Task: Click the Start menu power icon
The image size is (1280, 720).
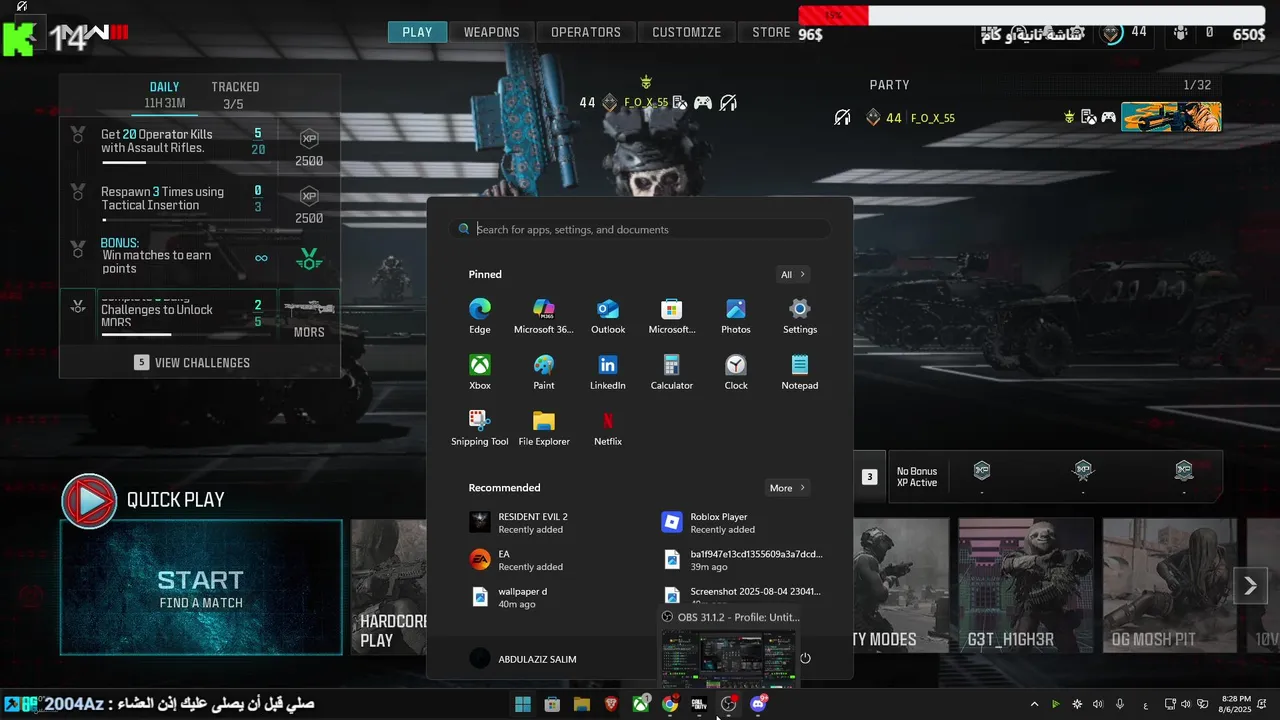Action: [805, 658]
